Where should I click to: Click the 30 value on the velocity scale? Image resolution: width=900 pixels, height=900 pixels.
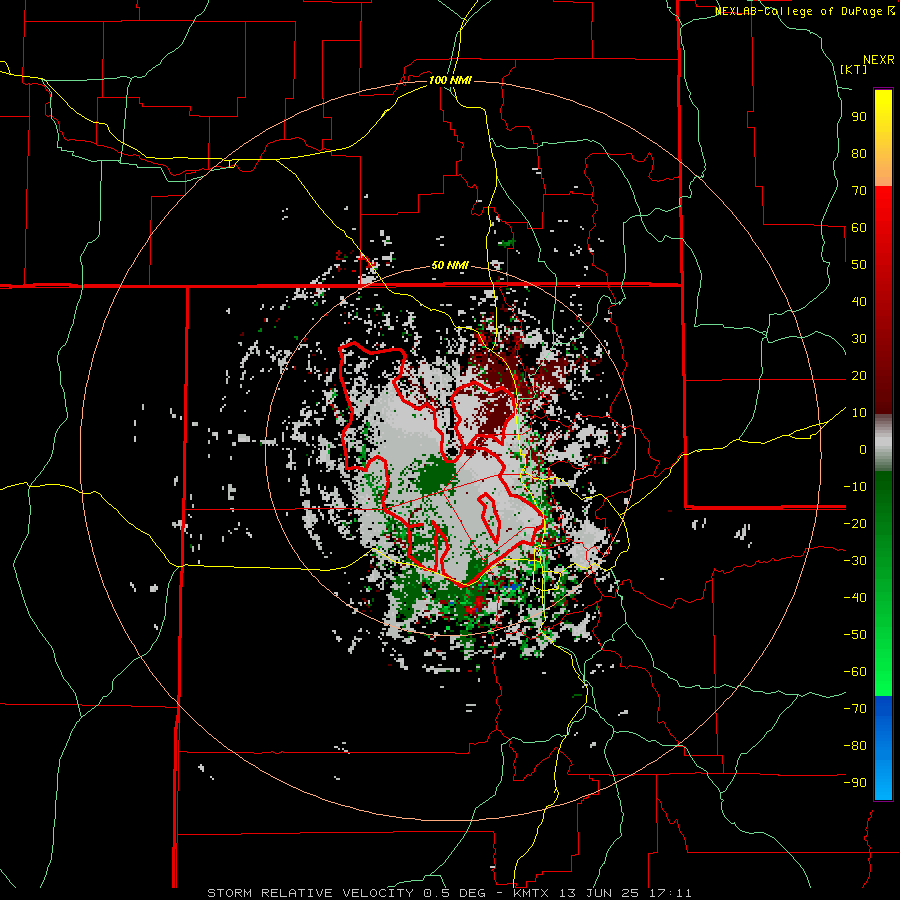(859, 339)
